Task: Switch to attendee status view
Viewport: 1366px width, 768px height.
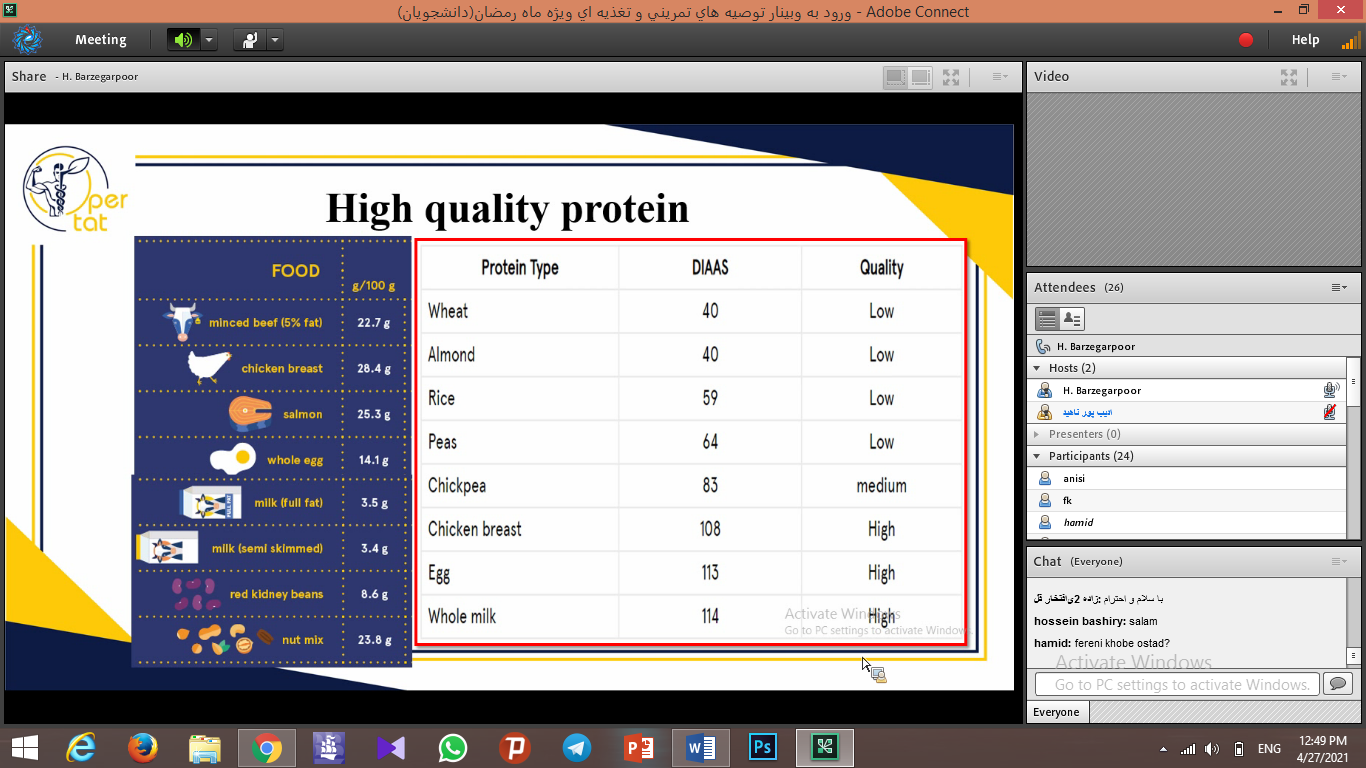Action: pyautogui.click(x=1071, y=319)
